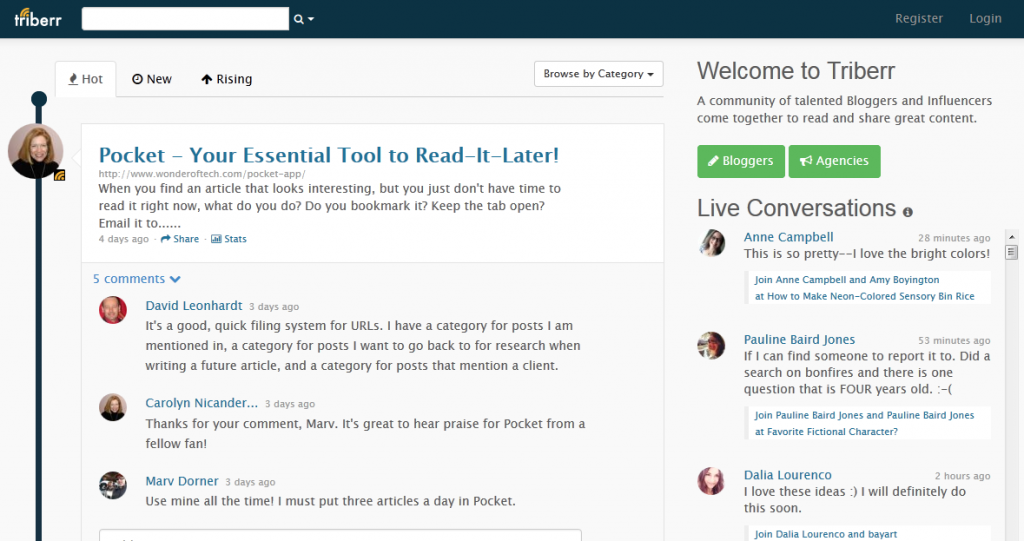Click Anne Campbell's avatar in Live Conversations

(x=712, y=242)
